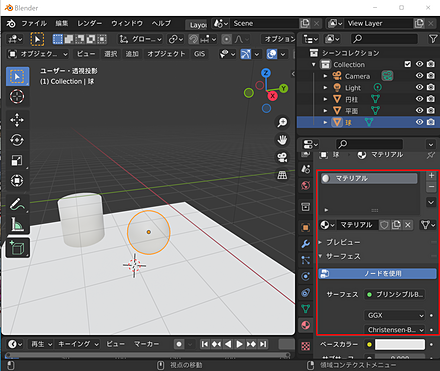440x371 pixels.
Task: Click the ノードを使用 button
Action: click(x=377, y=274)
